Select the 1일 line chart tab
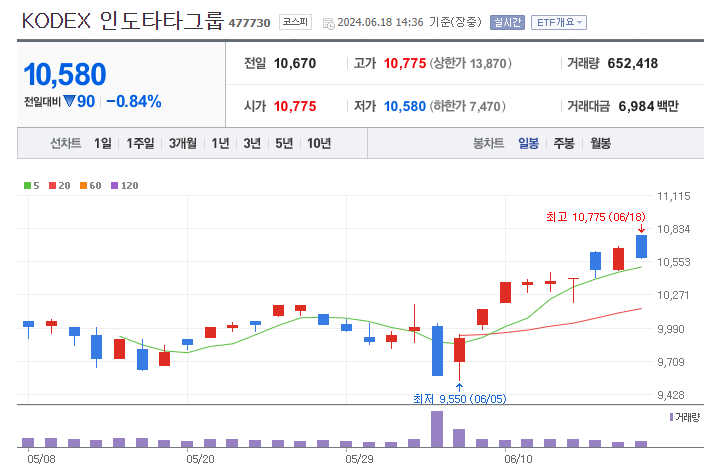The width and height of the screenshot is (704, 472). click(102, 143)
